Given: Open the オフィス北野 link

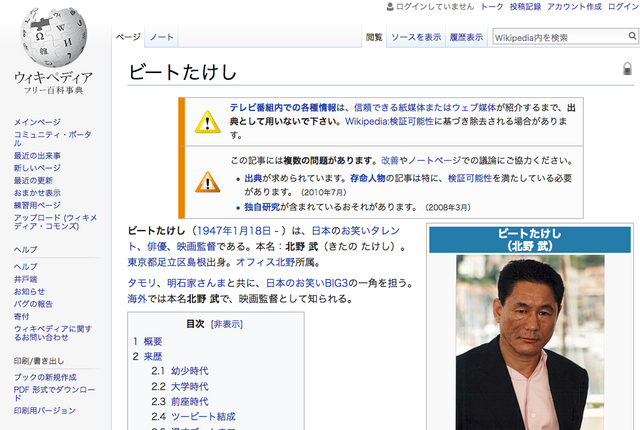Looking at the screenshot, I should click(x=265, y=262).
